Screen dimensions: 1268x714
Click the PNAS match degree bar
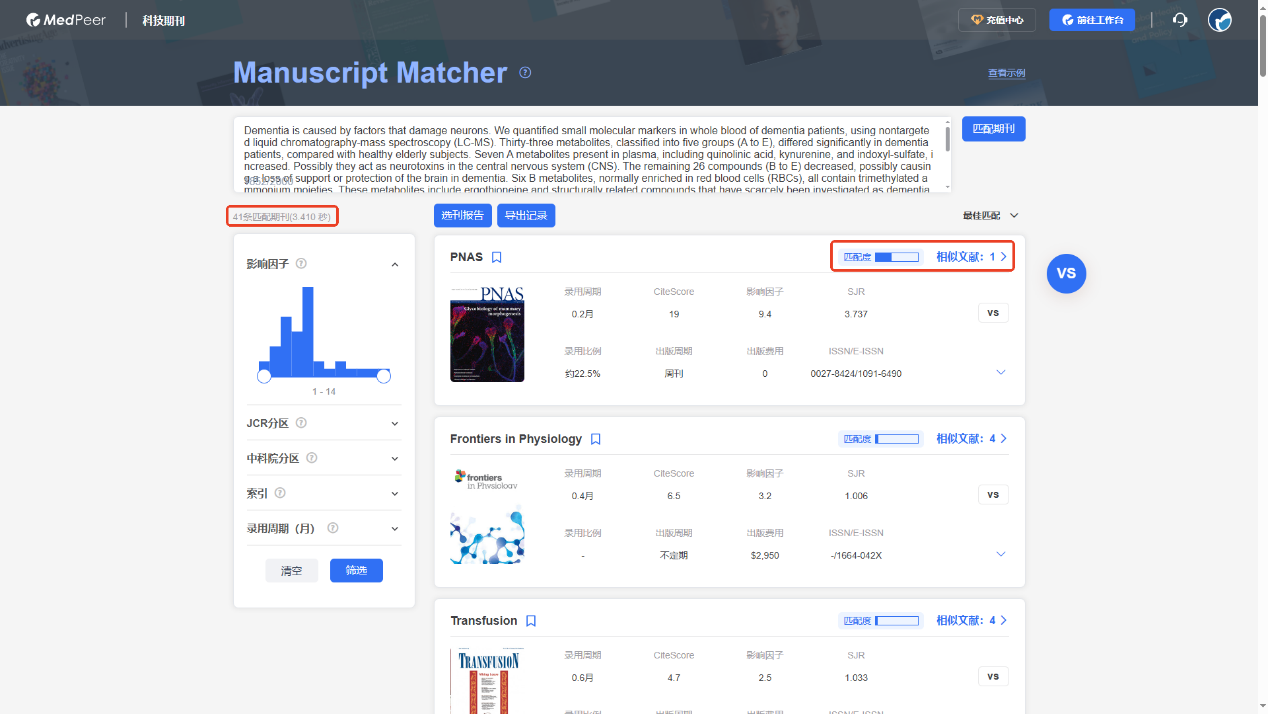click(x=896, y=257)
